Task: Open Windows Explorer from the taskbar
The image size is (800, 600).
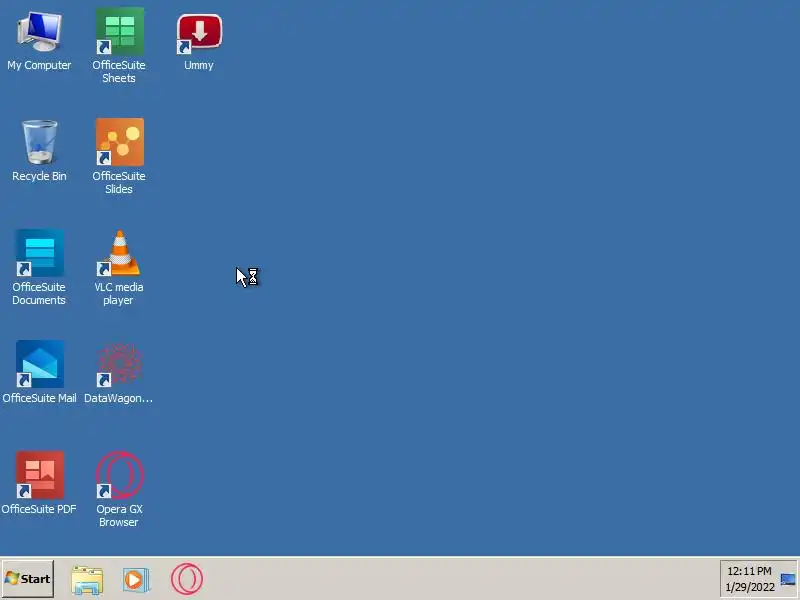Action: click(87, 580)
